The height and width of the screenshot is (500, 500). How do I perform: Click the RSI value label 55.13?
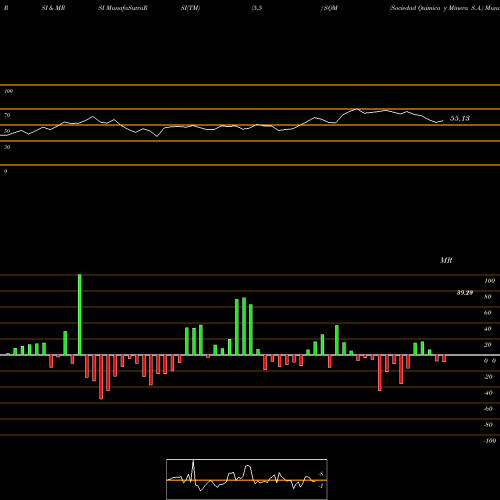[x=460, y=118]
